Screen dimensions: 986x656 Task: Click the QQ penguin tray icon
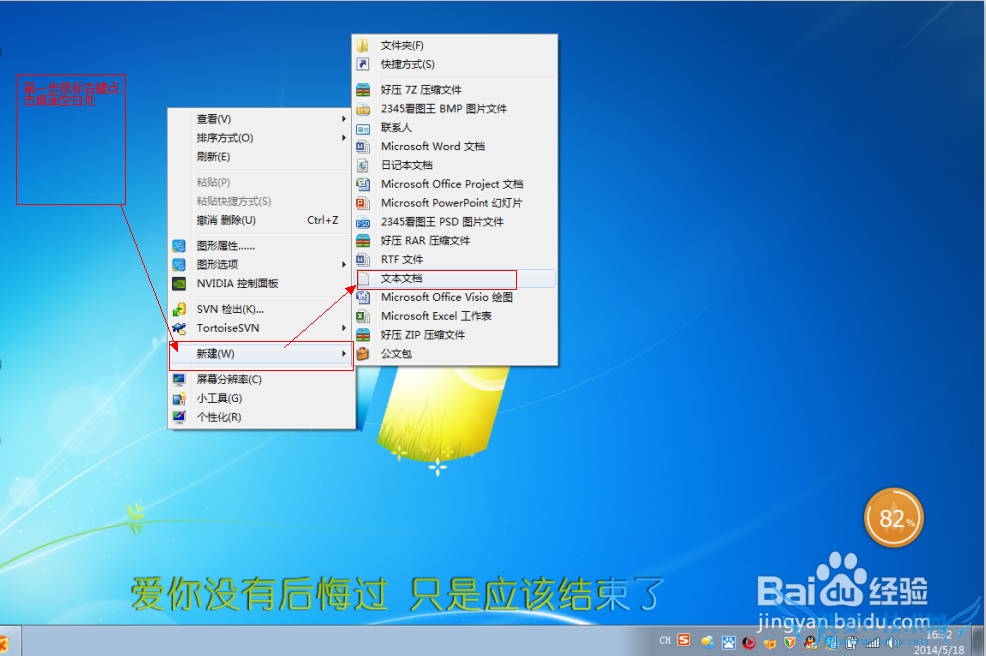pos(811,642)
